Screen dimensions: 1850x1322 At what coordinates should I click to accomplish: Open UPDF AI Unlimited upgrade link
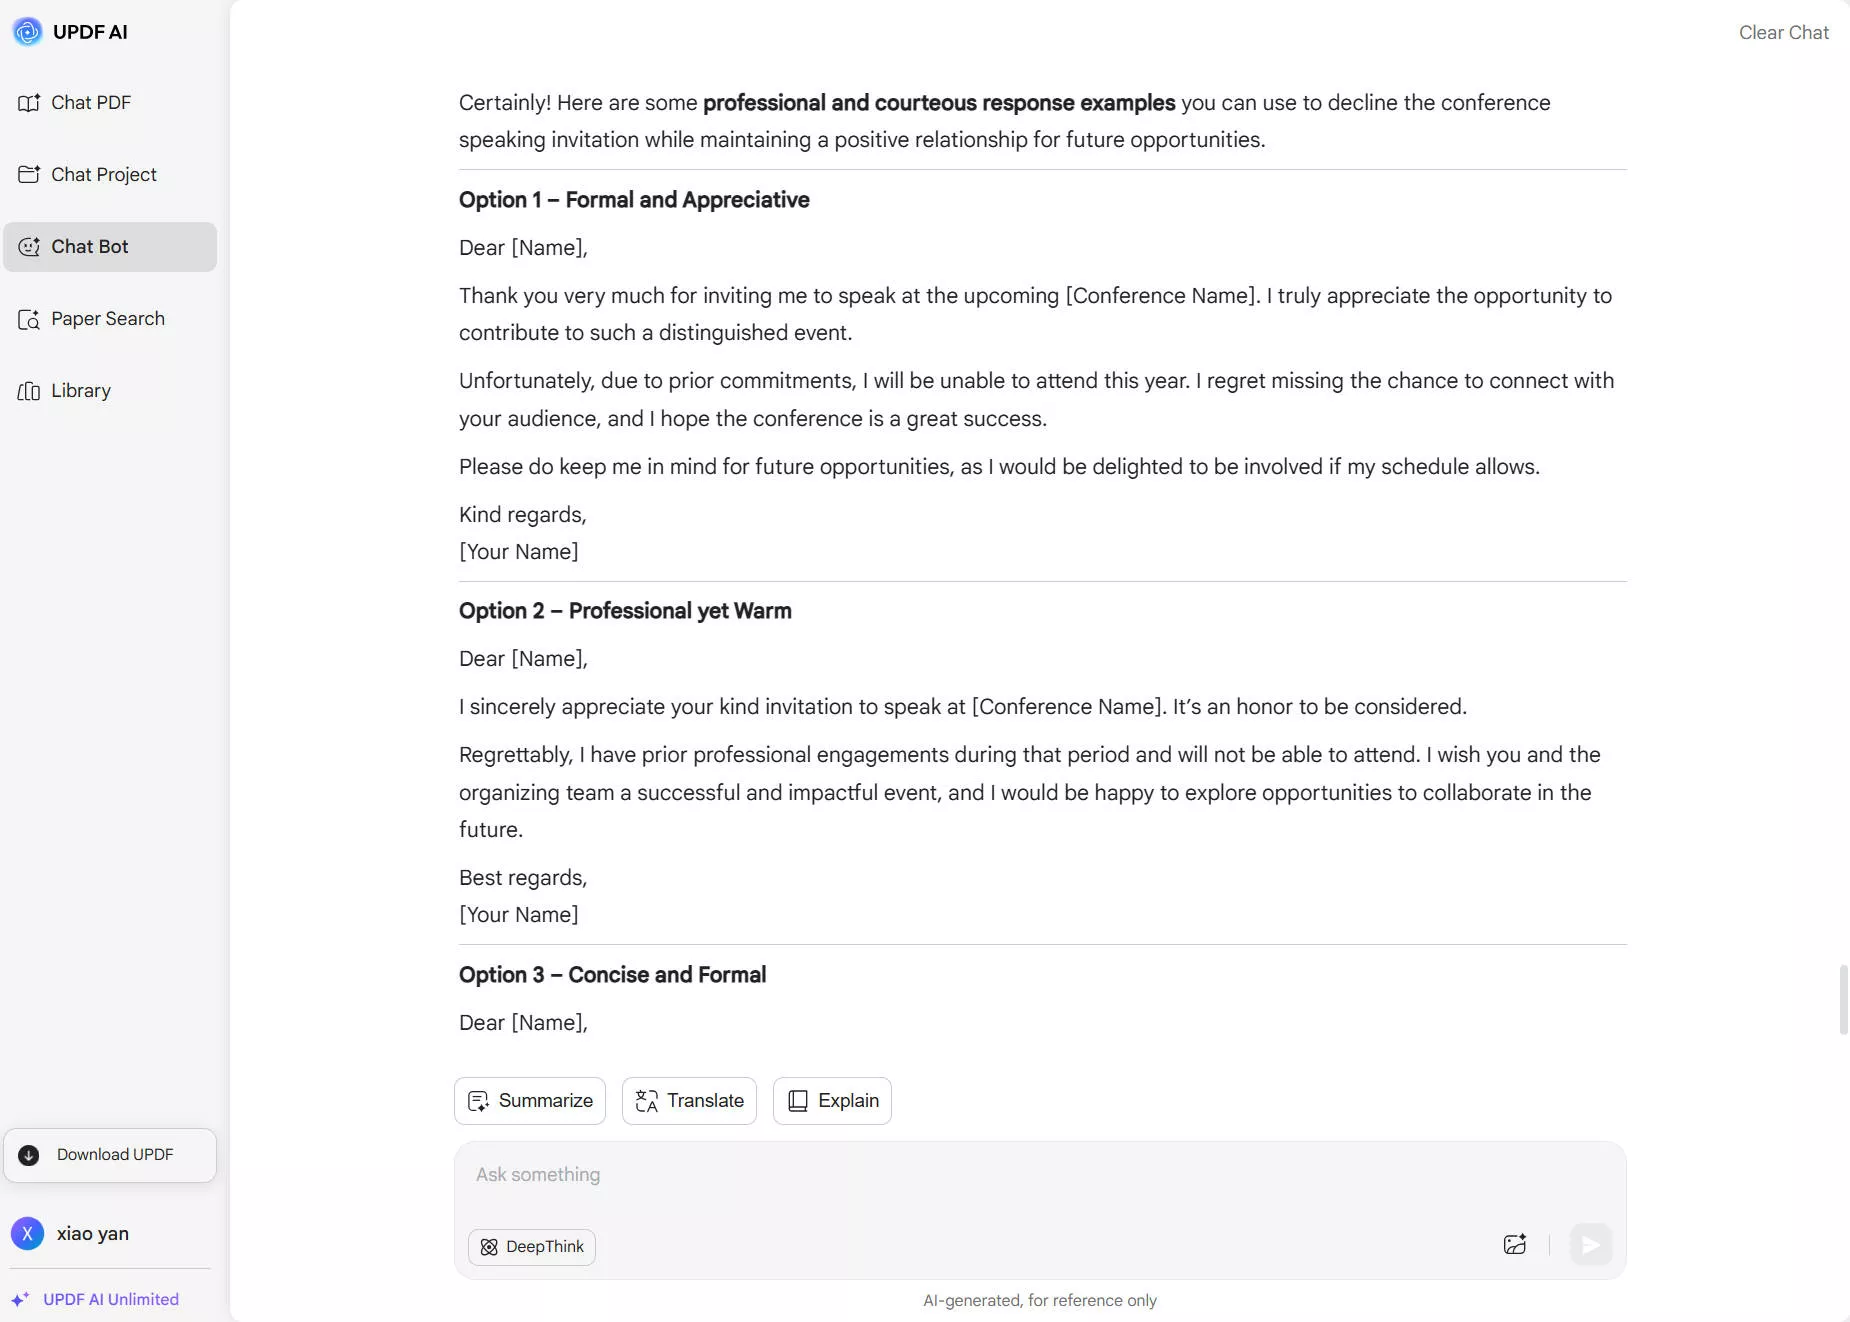coord(110,1298)
